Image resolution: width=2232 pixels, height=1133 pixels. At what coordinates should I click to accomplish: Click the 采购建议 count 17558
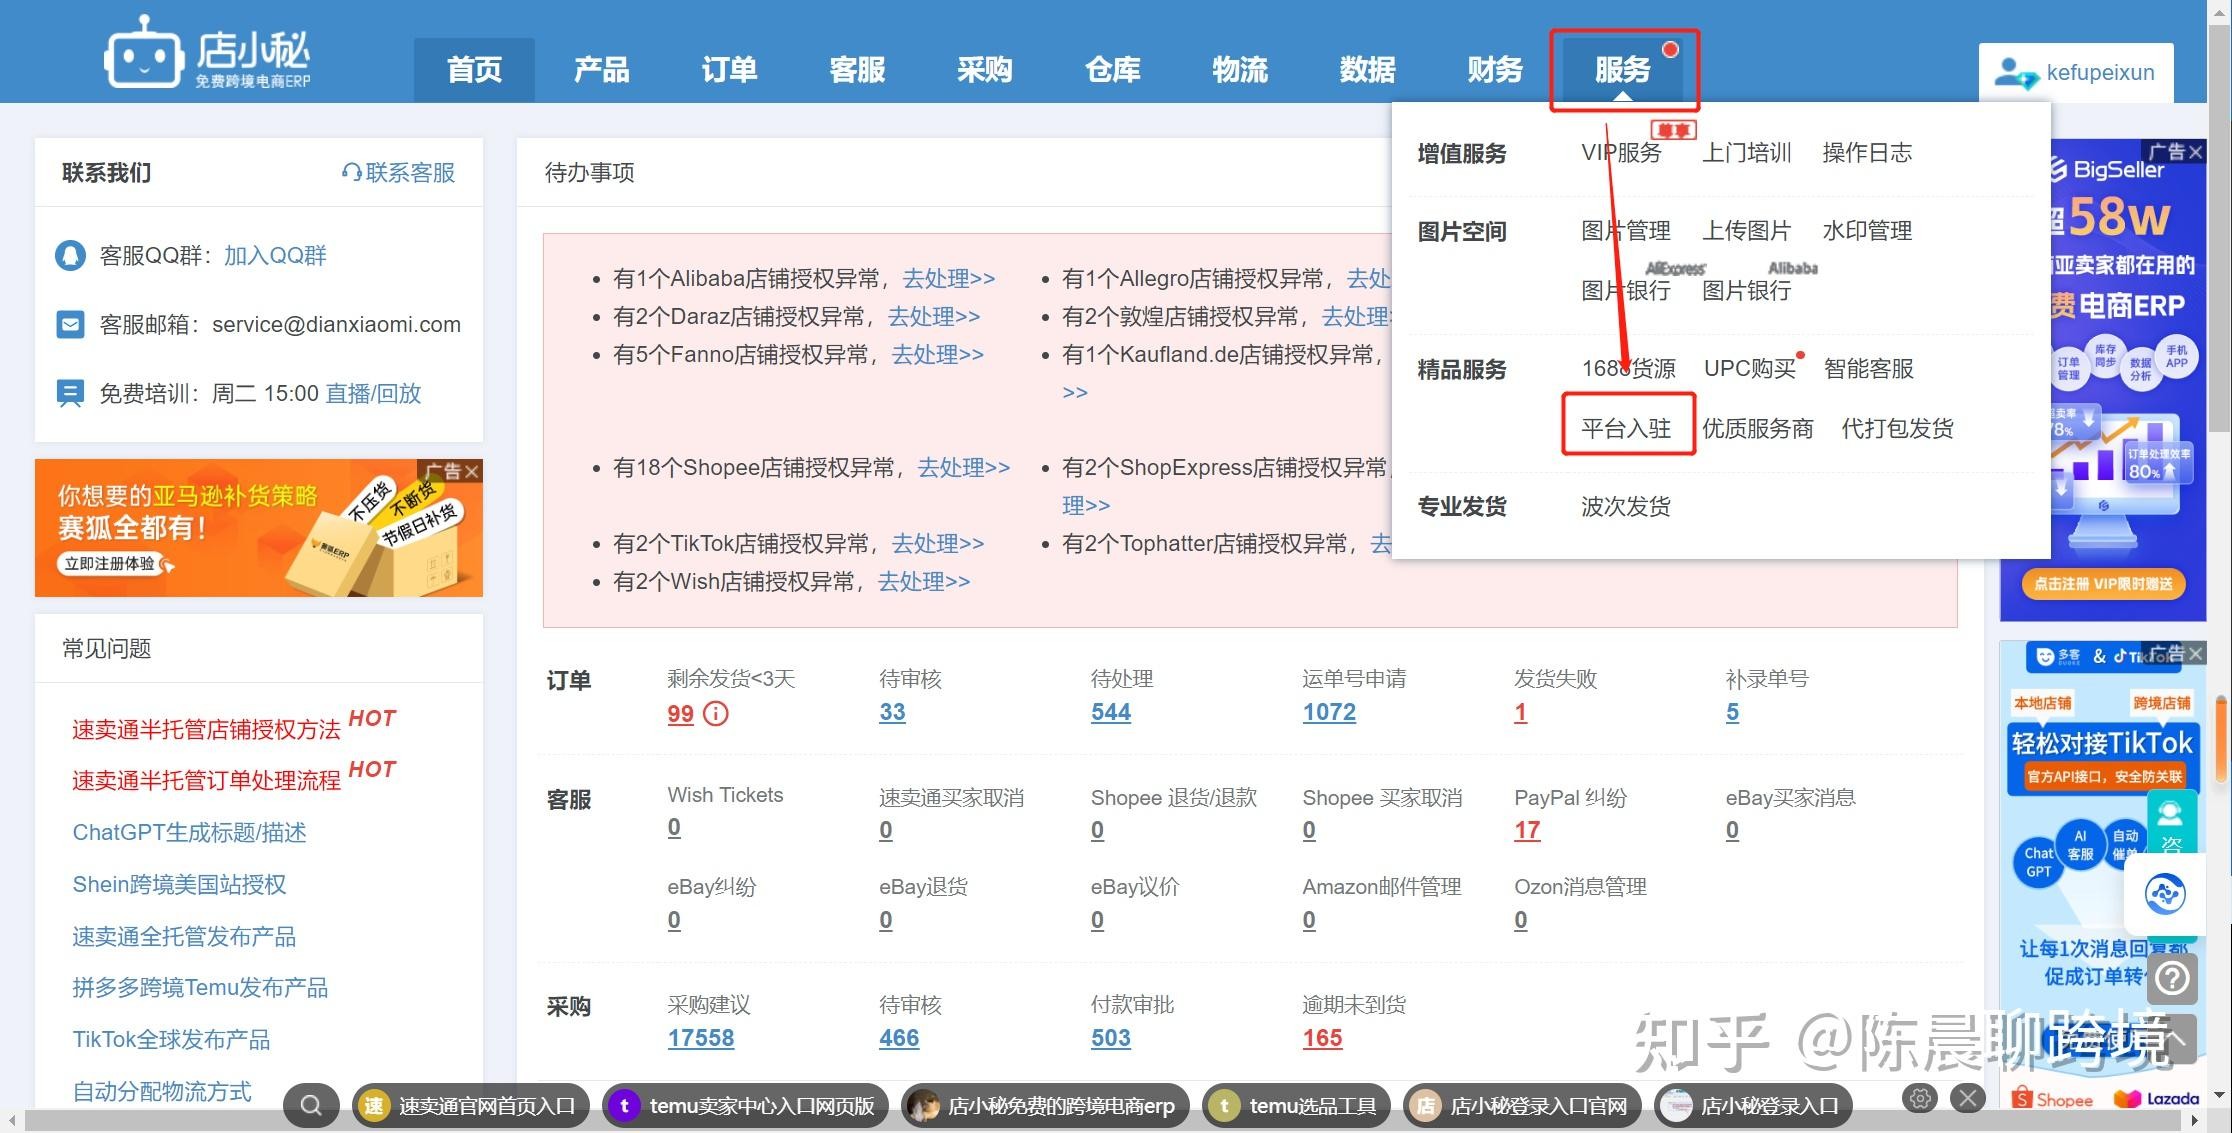pos(700,1039)
